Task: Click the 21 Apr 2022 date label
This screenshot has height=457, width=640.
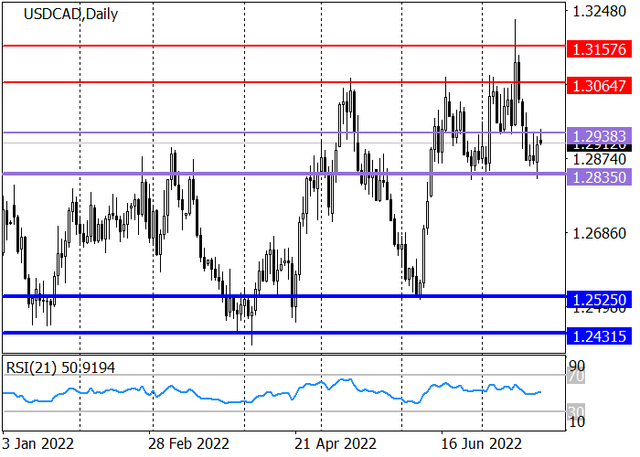Action: (x=335, y=444)
